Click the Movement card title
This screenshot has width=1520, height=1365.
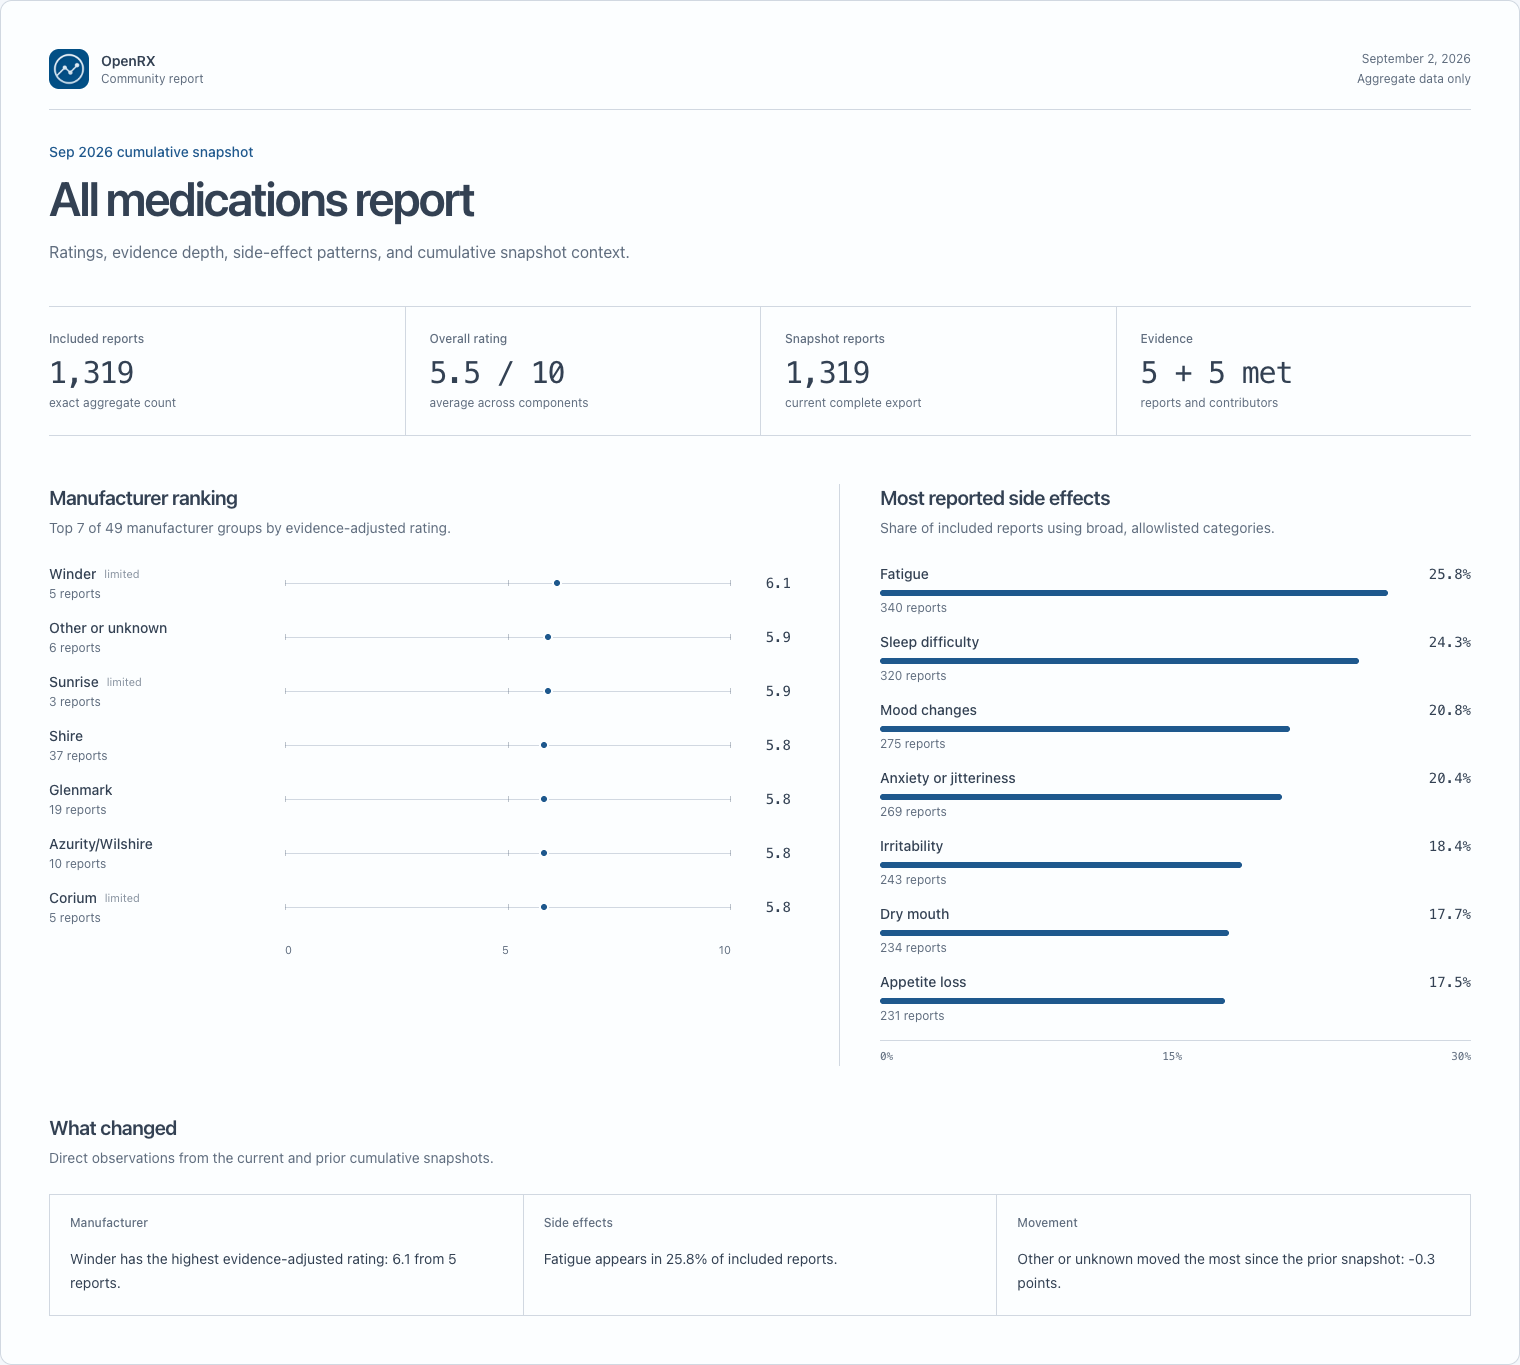tap(1047, 1223)
